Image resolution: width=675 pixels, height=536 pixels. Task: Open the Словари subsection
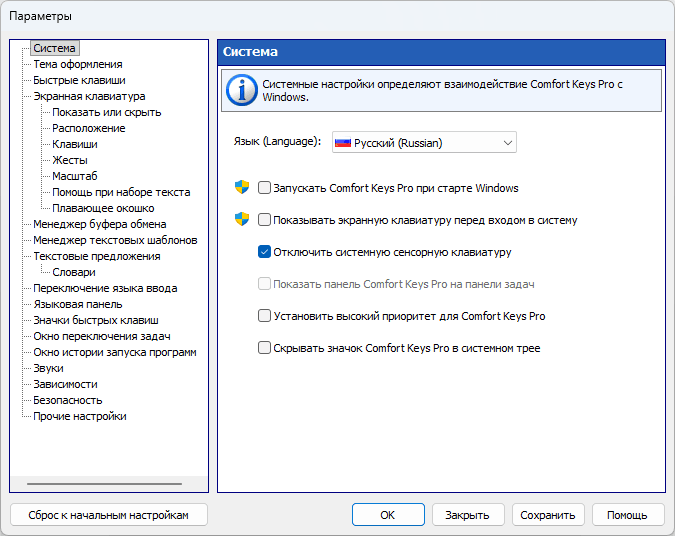(x=74, y=272)
